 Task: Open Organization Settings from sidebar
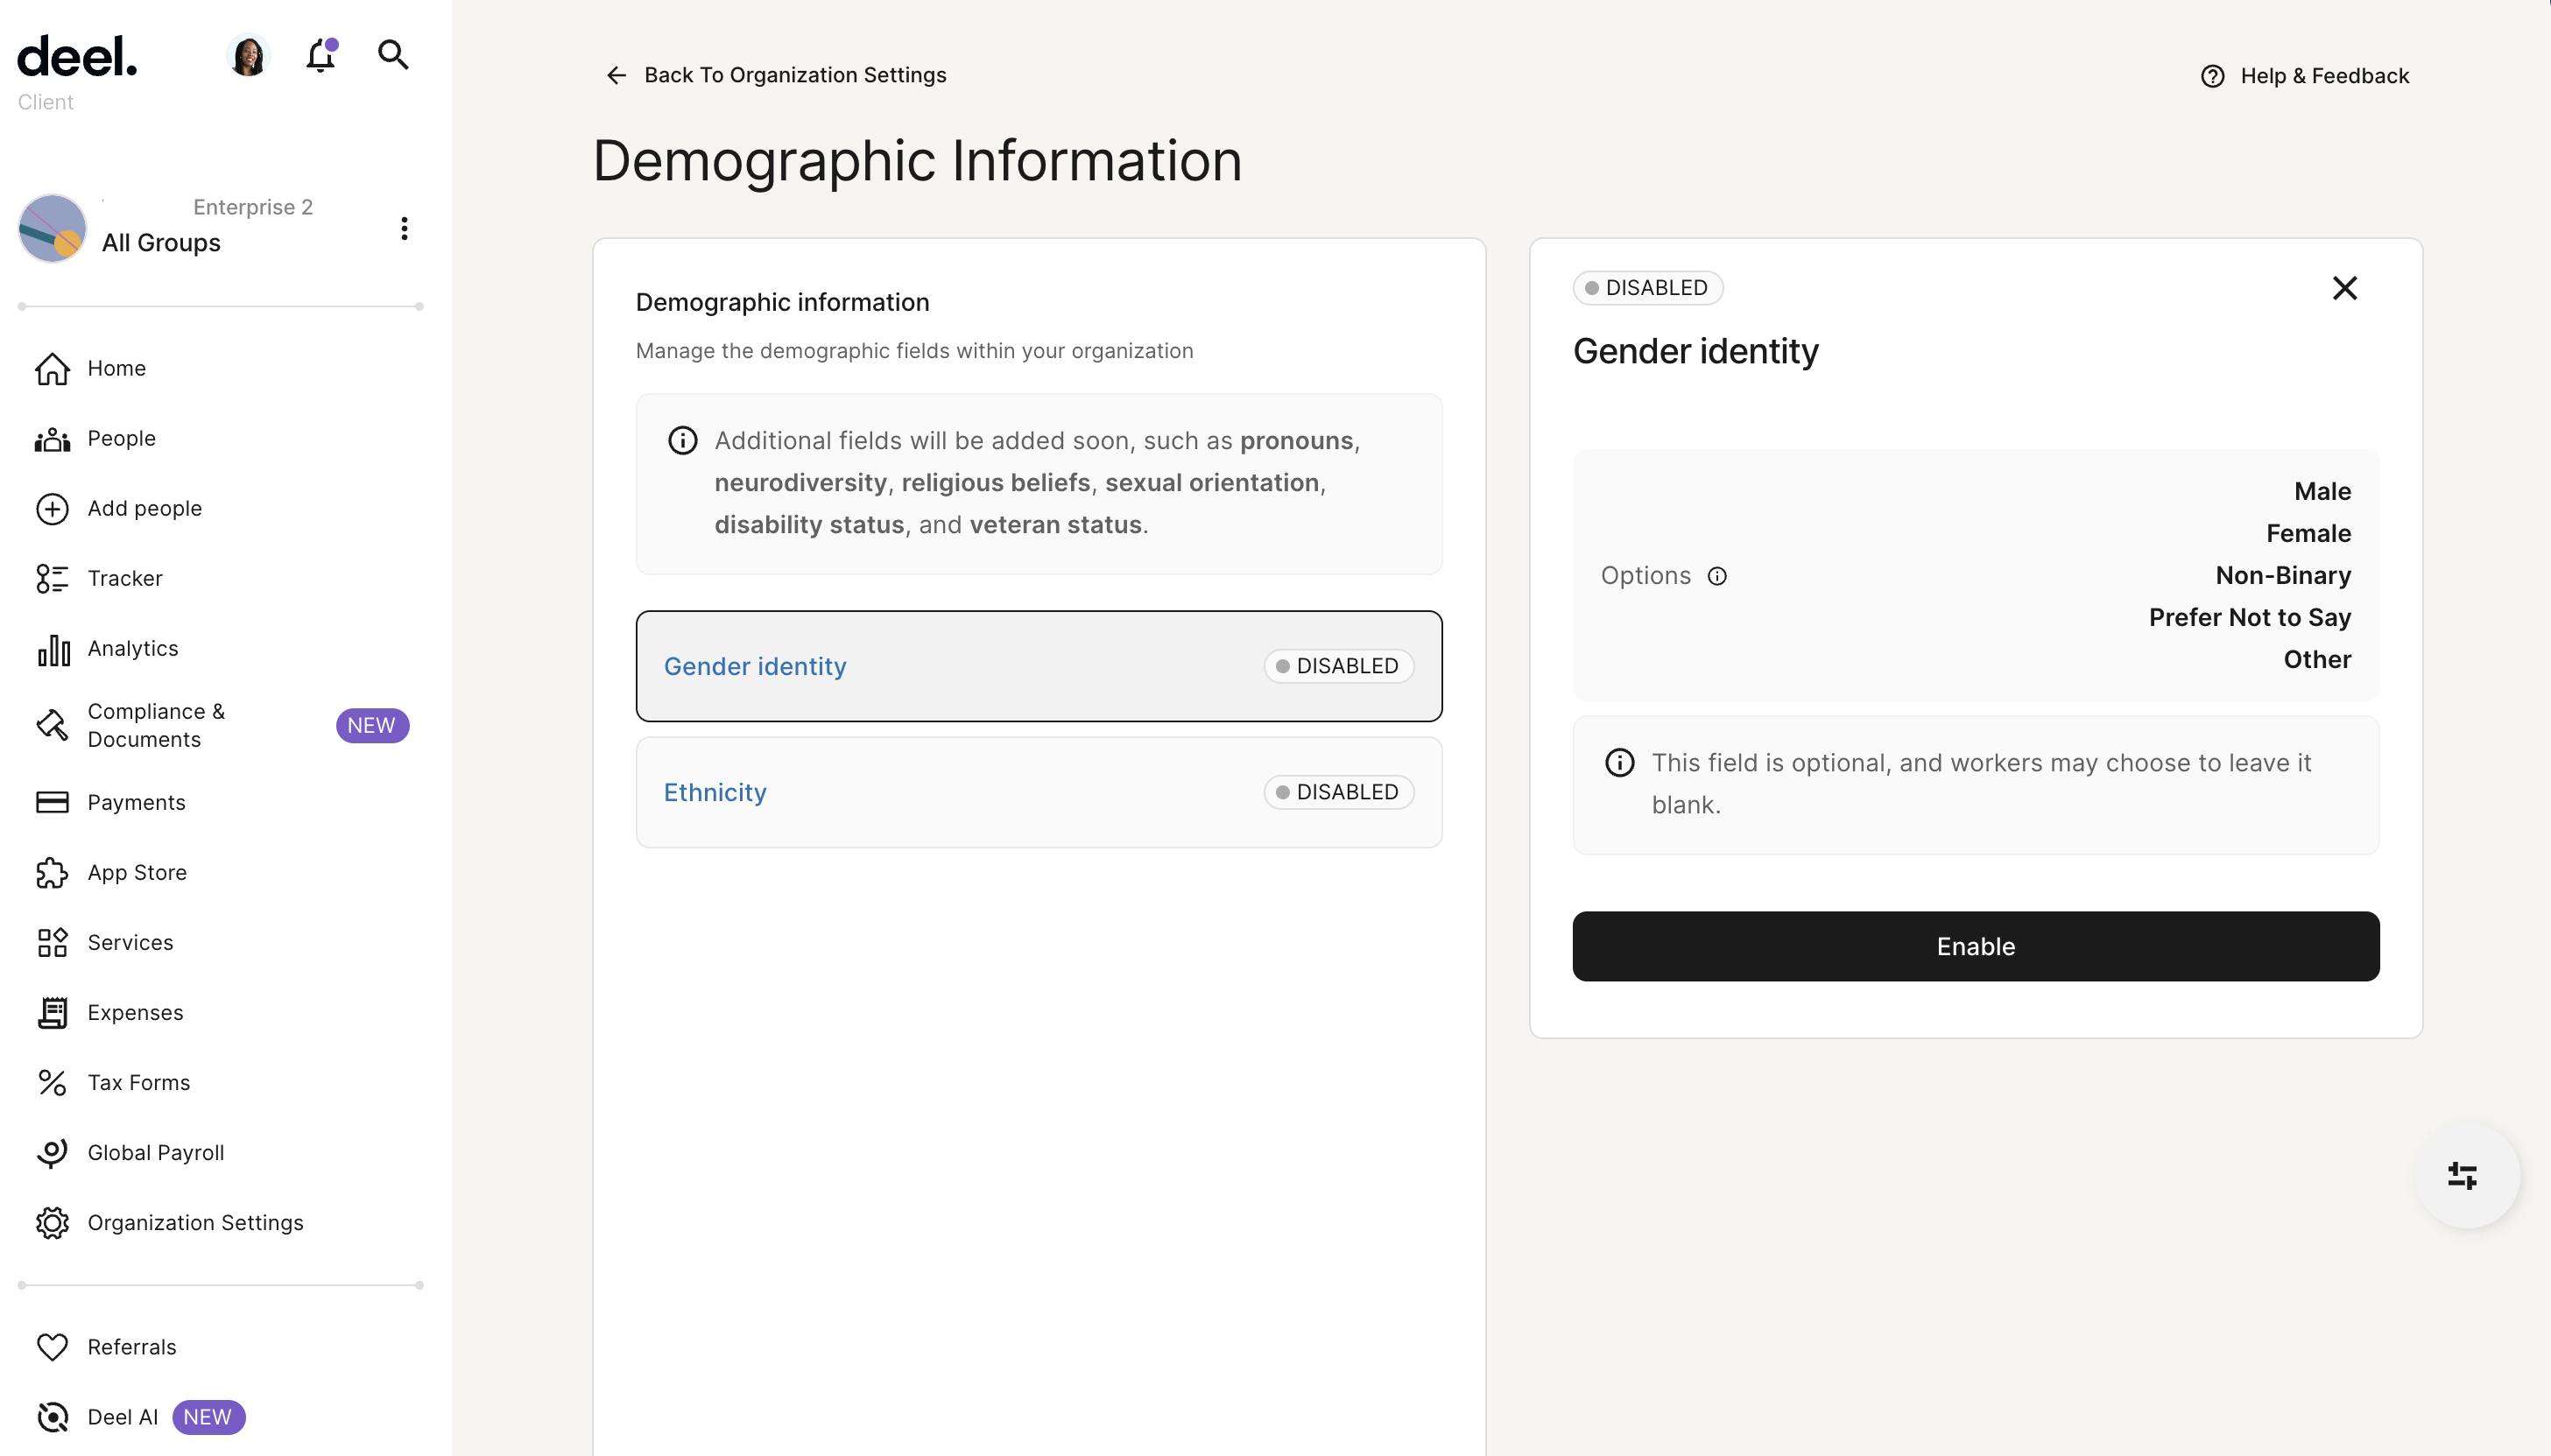(195, 1222)
